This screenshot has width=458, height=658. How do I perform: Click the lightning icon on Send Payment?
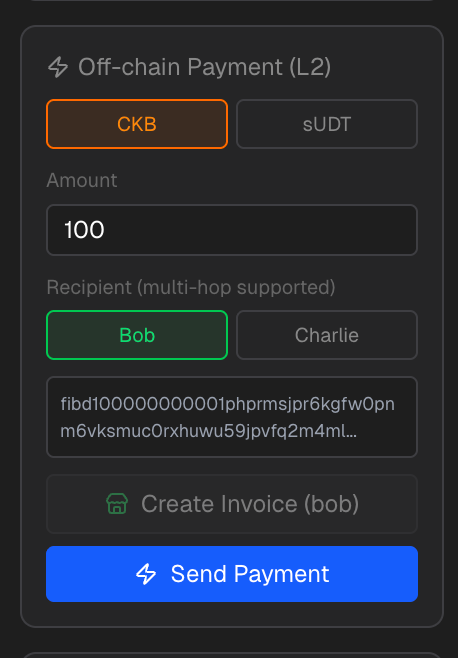click(146, 574)
